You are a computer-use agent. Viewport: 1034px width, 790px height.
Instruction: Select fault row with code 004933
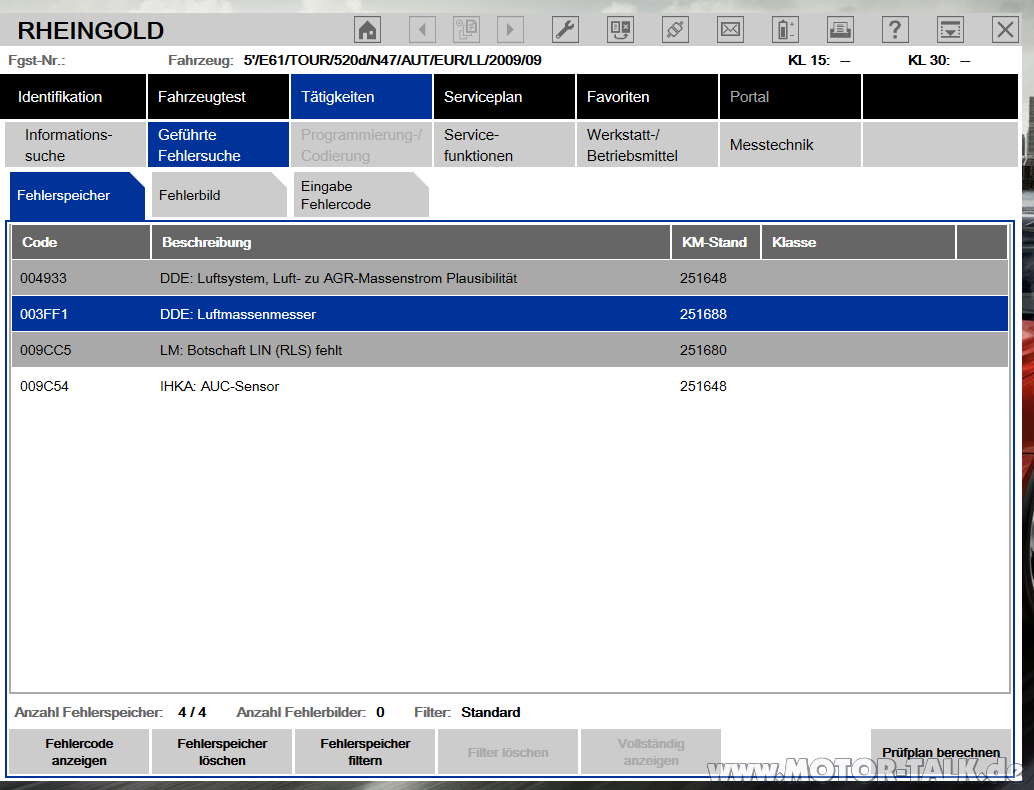coord(510,278)
